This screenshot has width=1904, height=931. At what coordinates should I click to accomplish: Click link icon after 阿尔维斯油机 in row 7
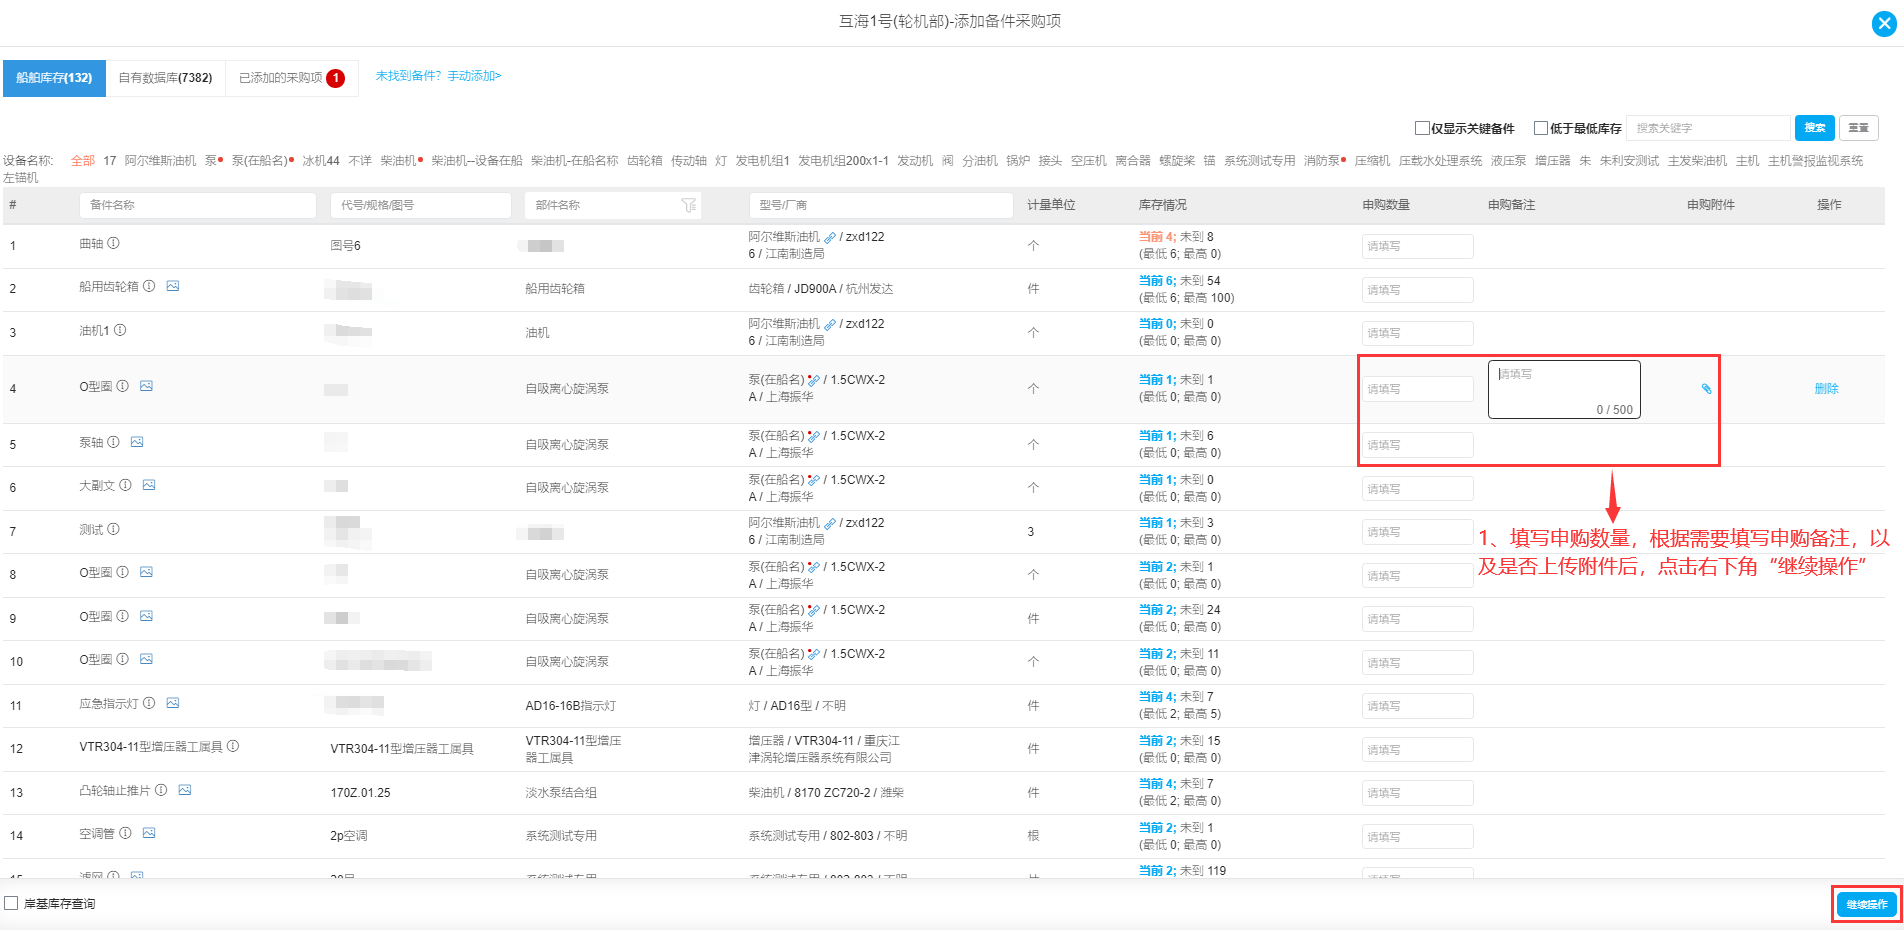830,524
